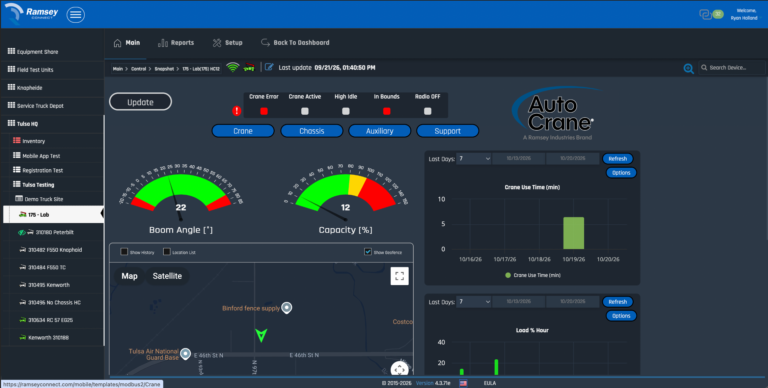Screen dimensions: 768x388
Task: Click the Field Test Units grid icon
Action: 11,69
